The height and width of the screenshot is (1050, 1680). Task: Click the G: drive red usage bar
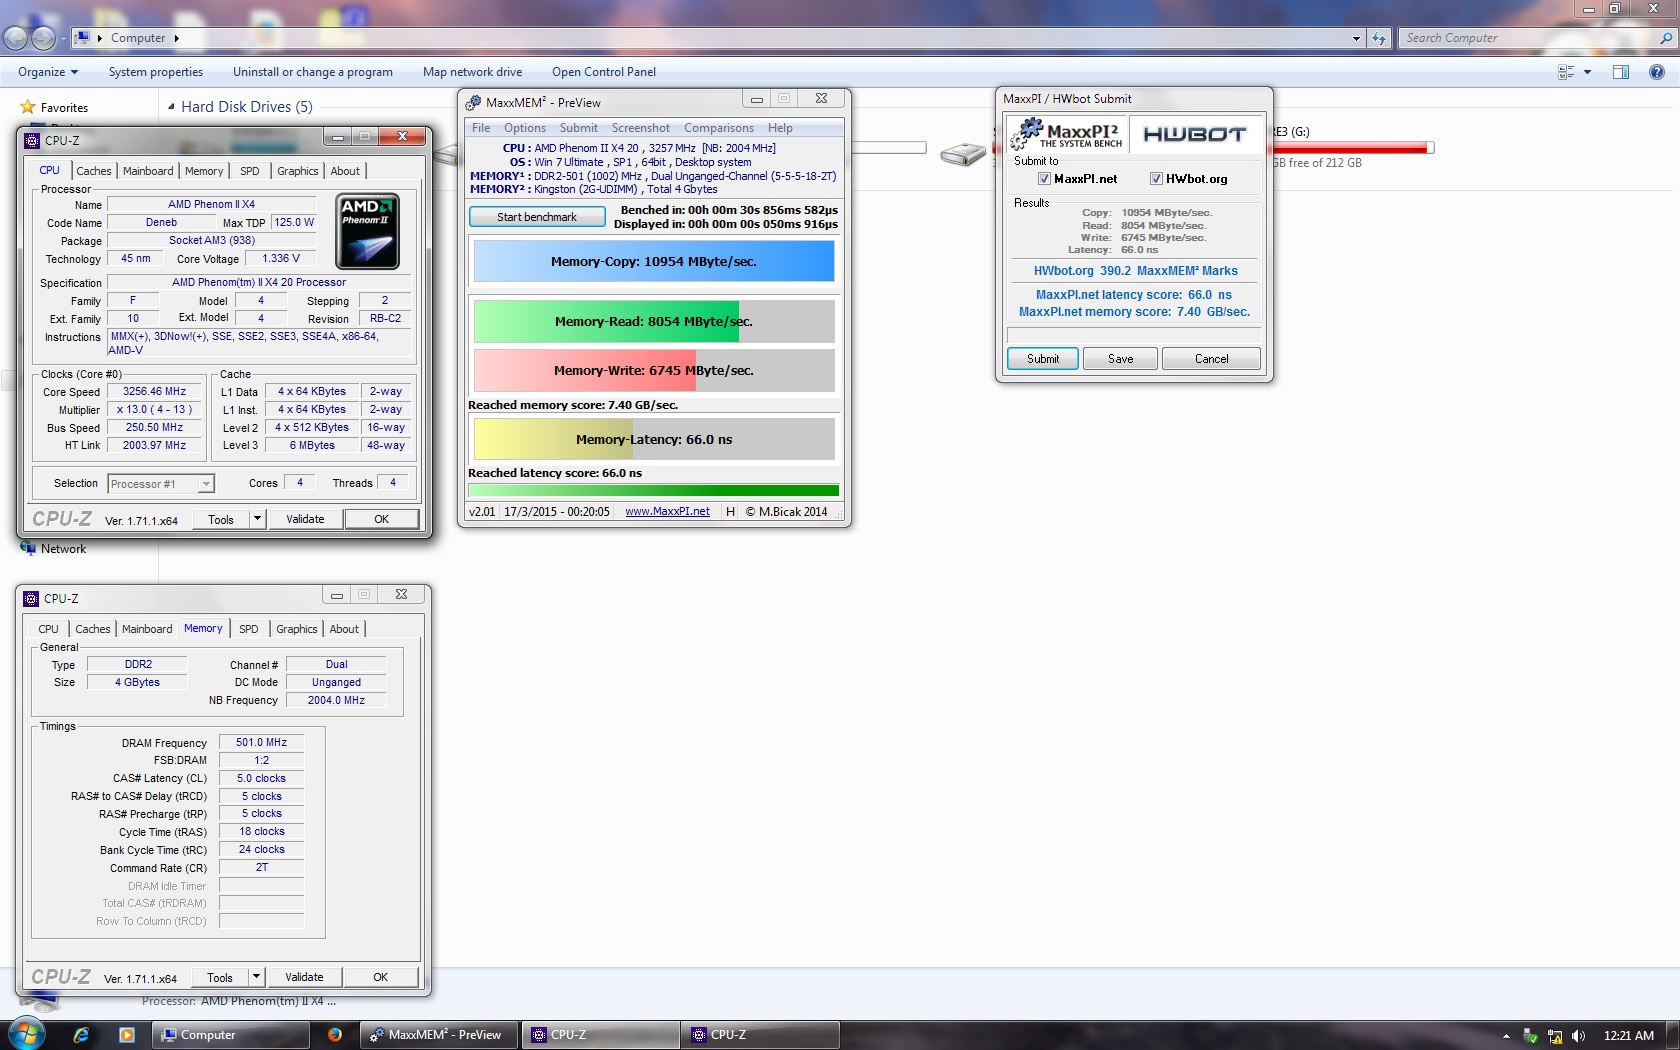(x=1351, y=148)
